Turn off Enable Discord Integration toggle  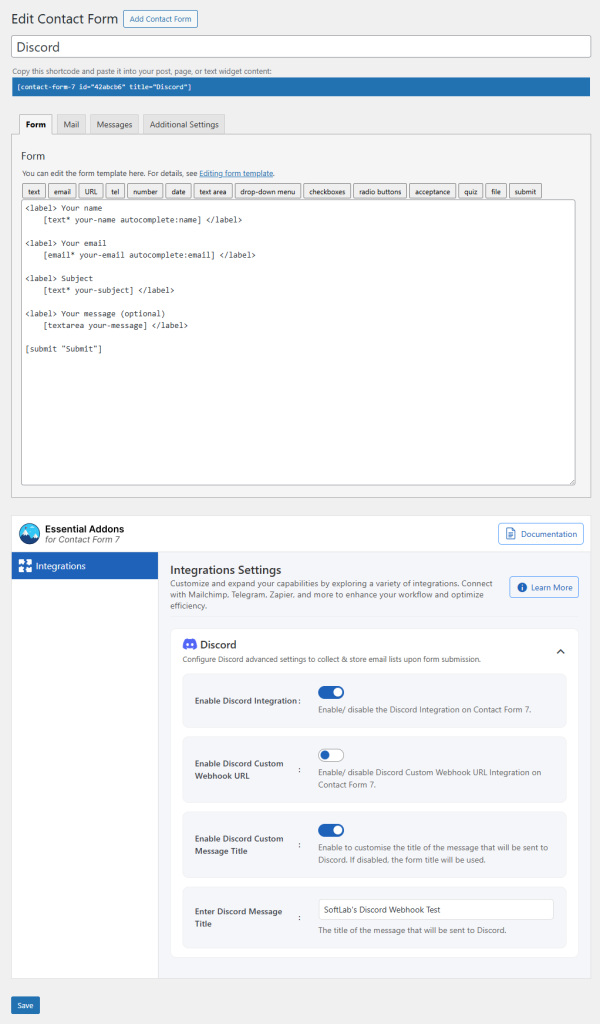click(331, 692)
